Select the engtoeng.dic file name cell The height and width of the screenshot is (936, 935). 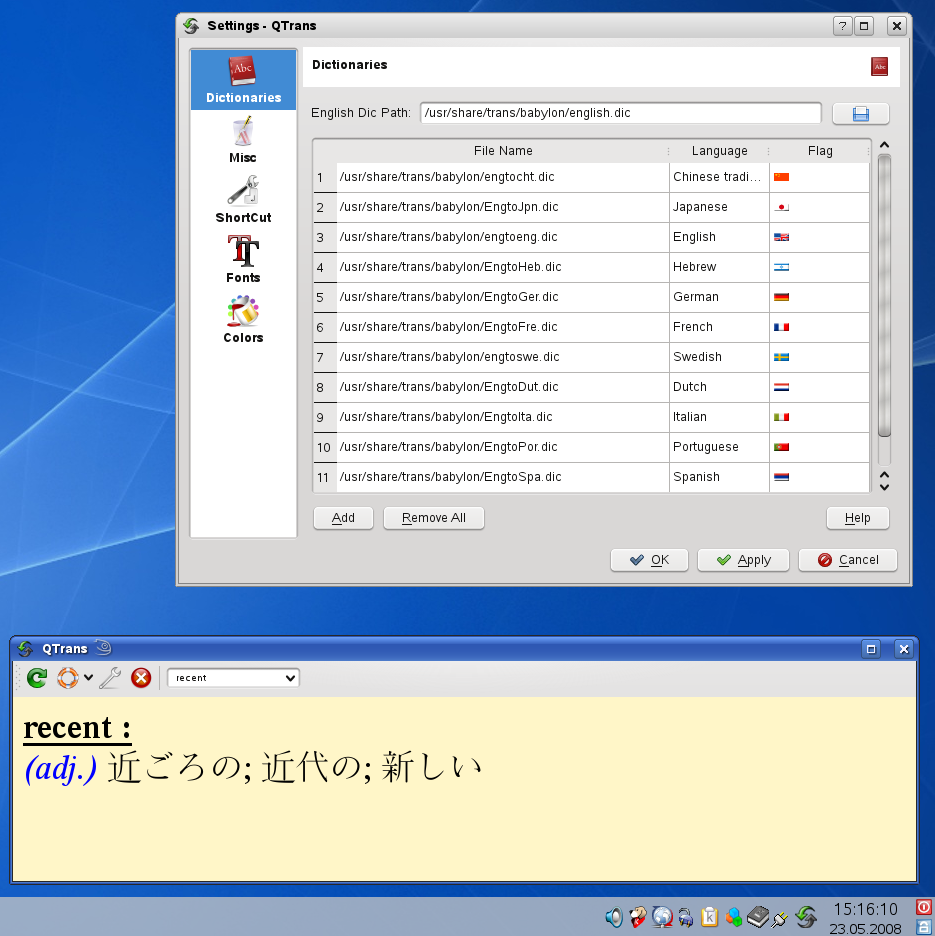click(503, 237)
